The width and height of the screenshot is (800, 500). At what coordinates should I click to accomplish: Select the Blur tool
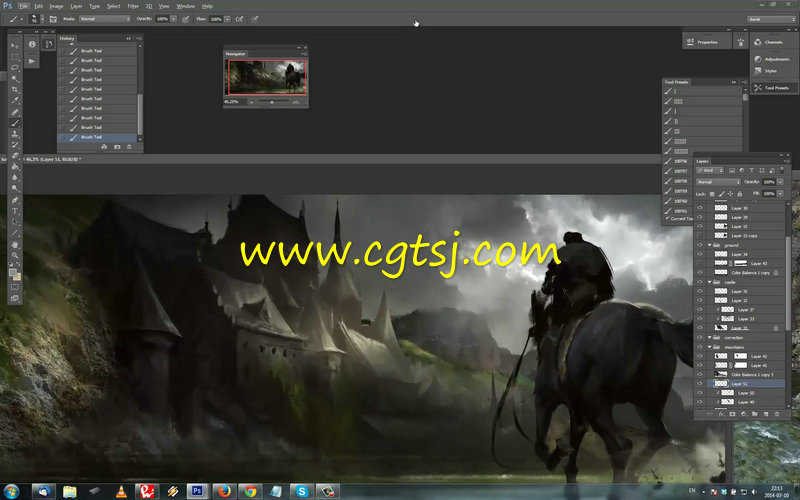point(15,178)
